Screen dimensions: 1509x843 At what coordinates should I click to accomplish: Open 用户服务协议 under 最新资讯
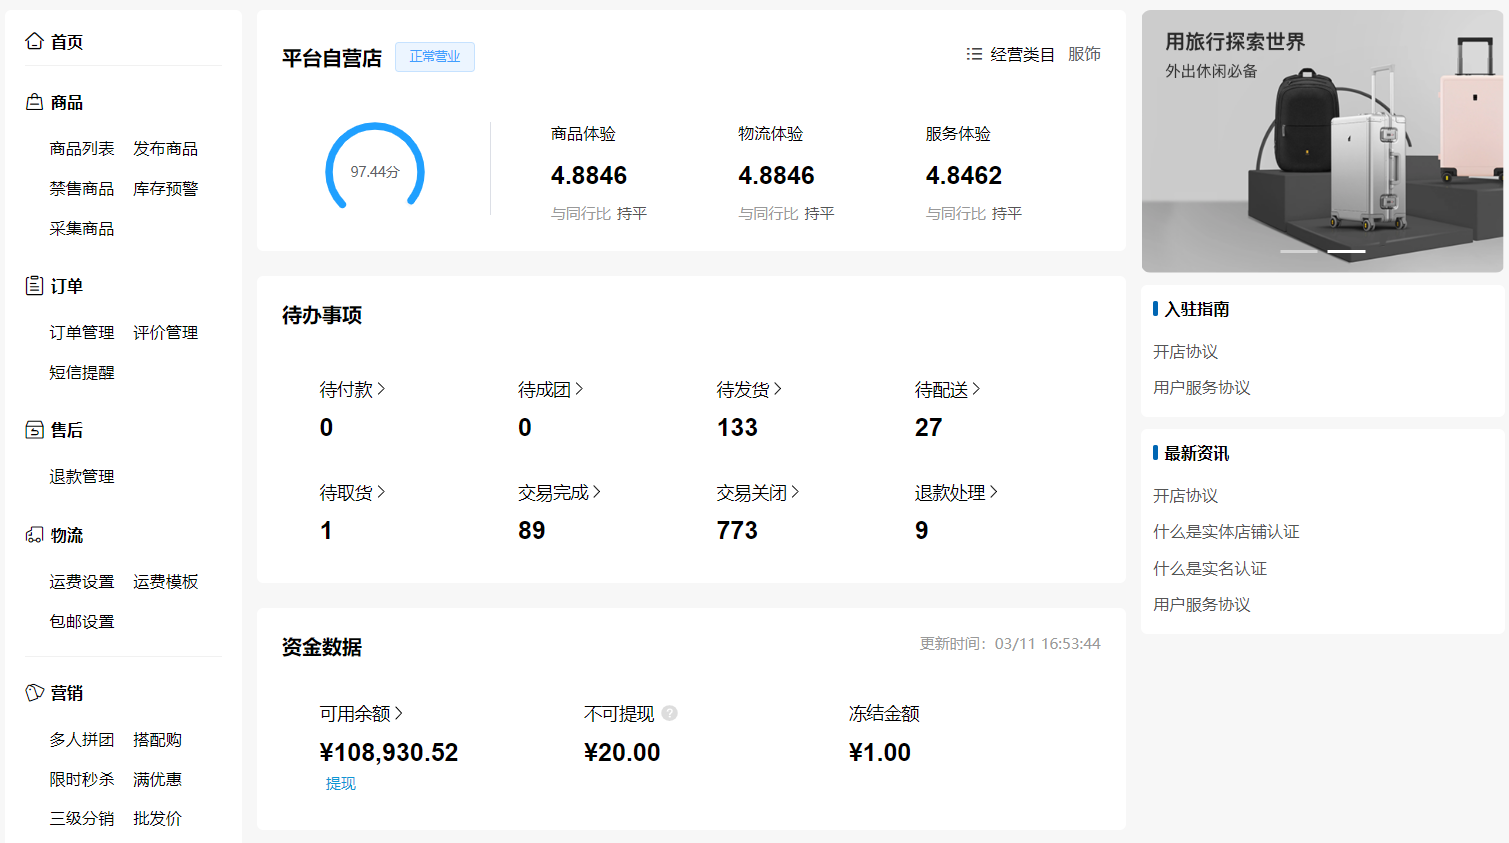[x=1201, y=605]
